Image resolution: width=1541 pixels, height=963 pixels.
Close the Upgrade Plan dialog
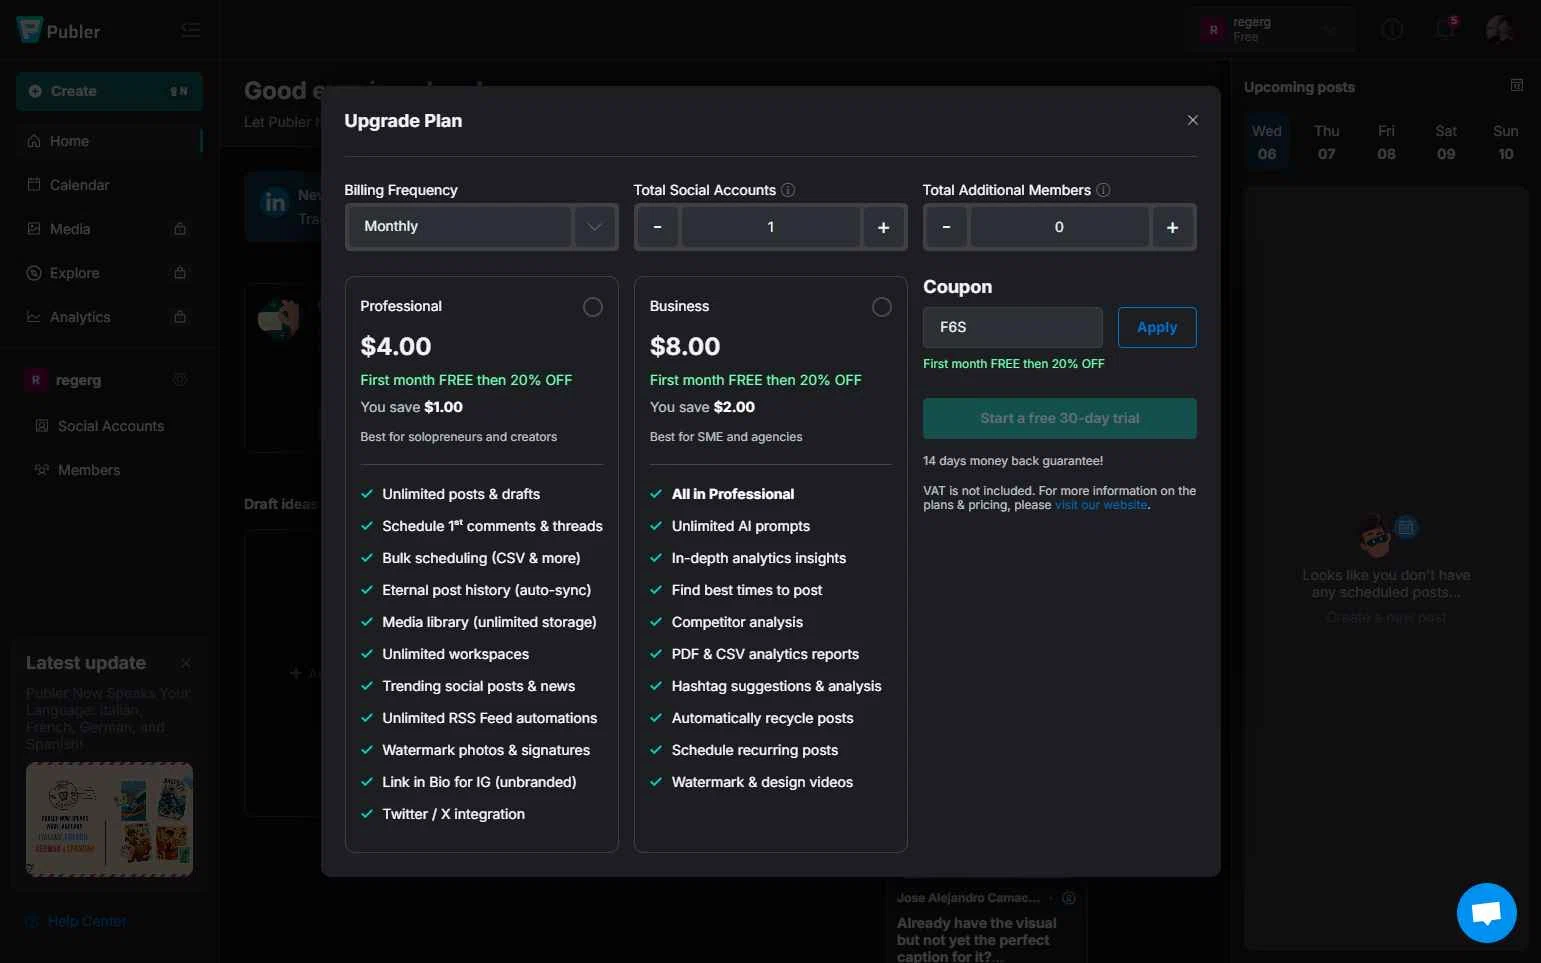[1192, 120]
